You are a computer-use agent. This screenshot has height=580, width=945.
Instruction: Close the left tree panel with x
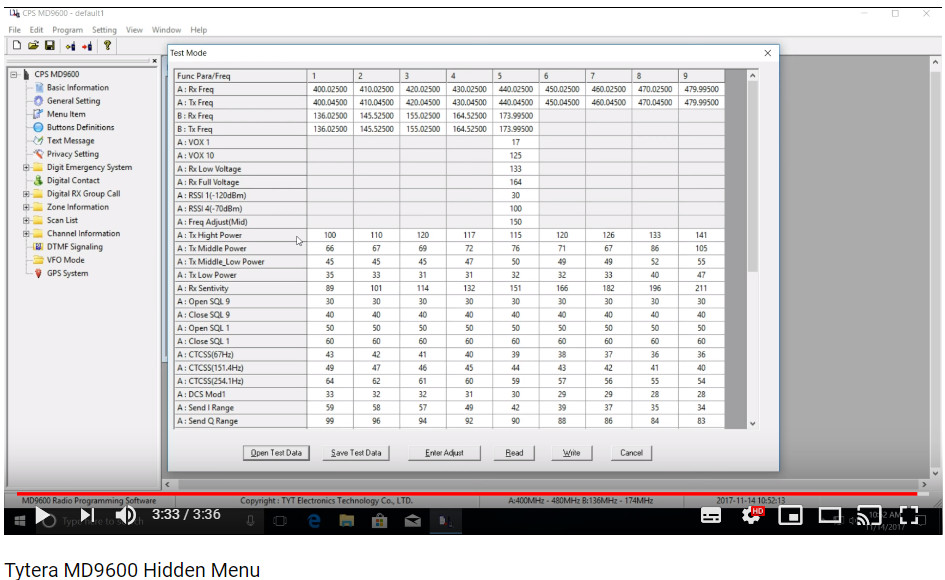[x=154, y=61]
